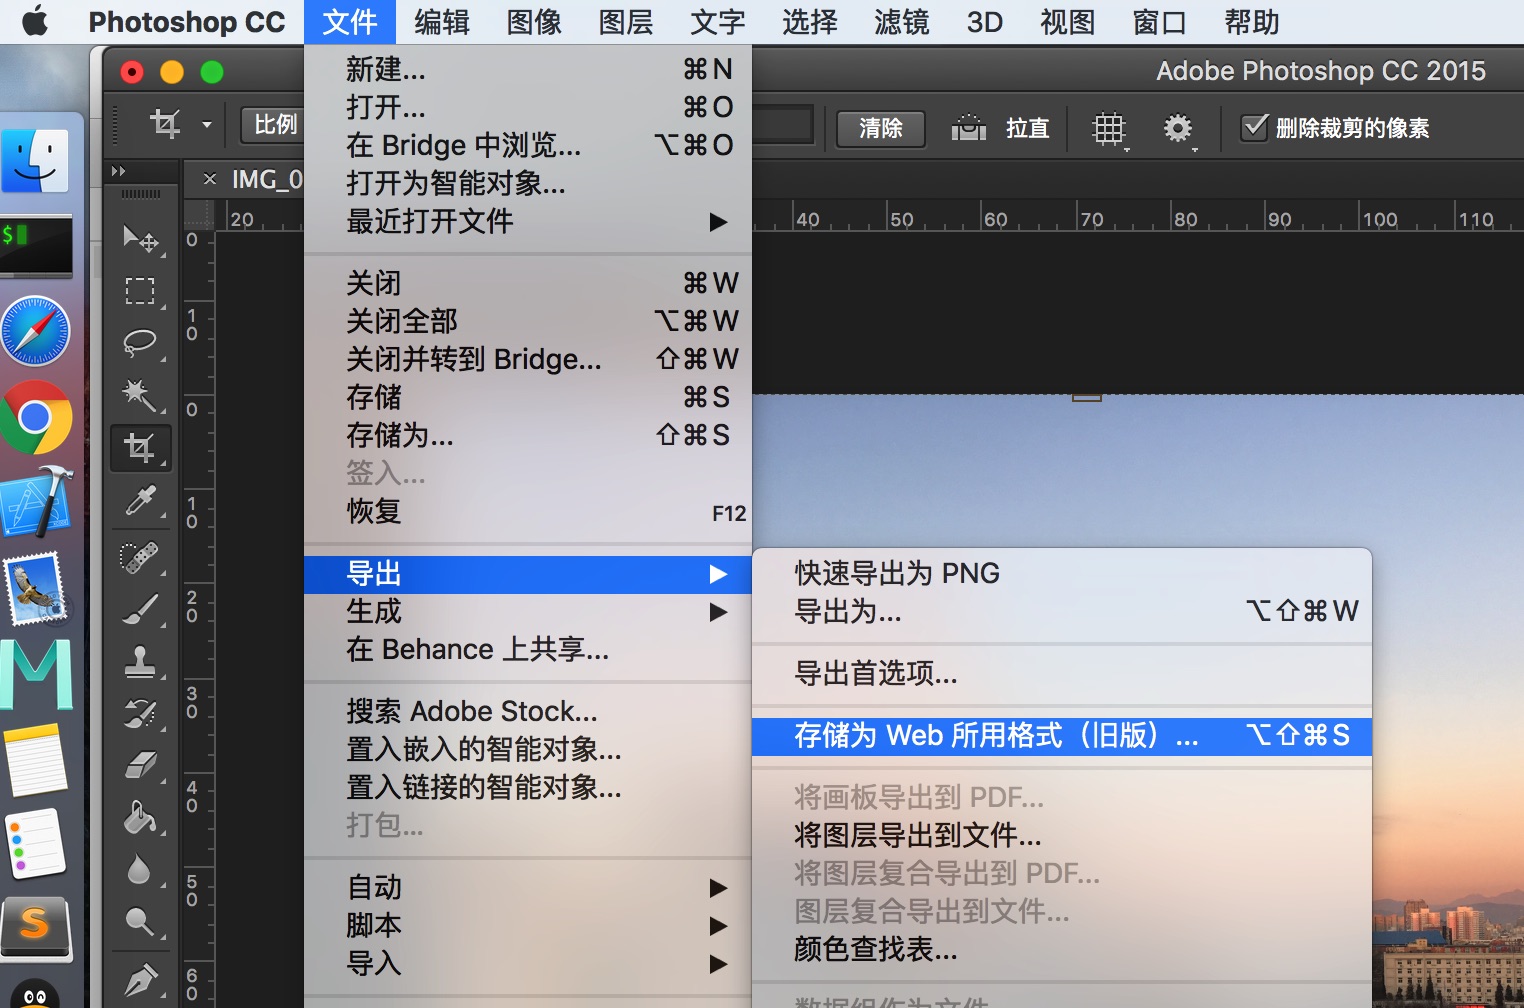Viewport: 1524px width, 1008px height.
Task: Open Finder from the Dock
Action: coord(36,160)
